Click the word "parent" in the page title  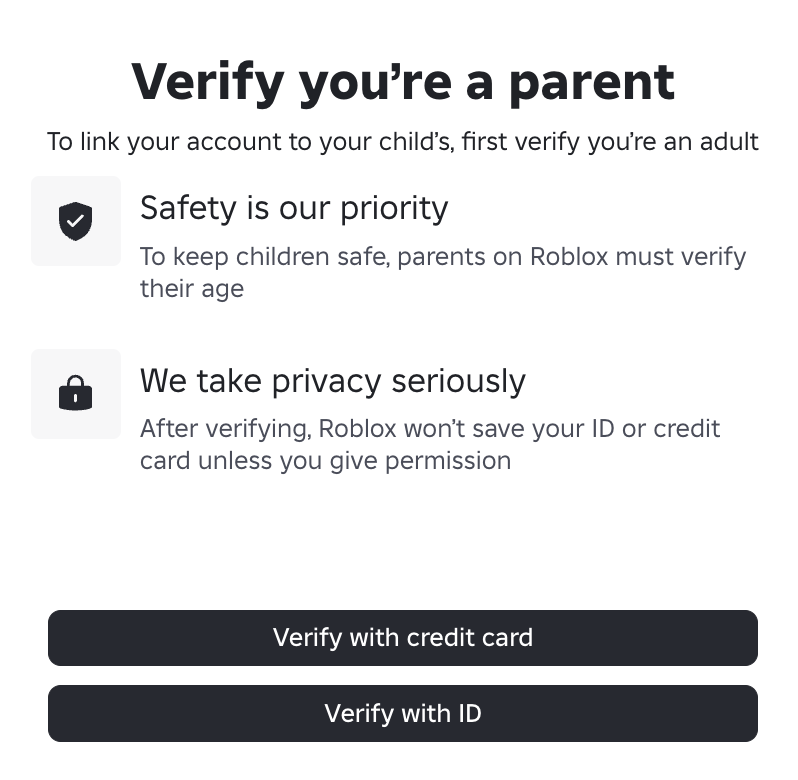tap(591, 82)
